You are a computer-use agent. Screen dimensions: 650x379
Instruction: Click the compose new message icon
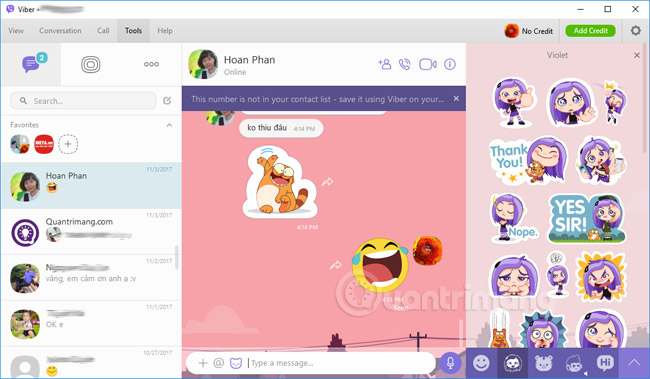point(167,101)
